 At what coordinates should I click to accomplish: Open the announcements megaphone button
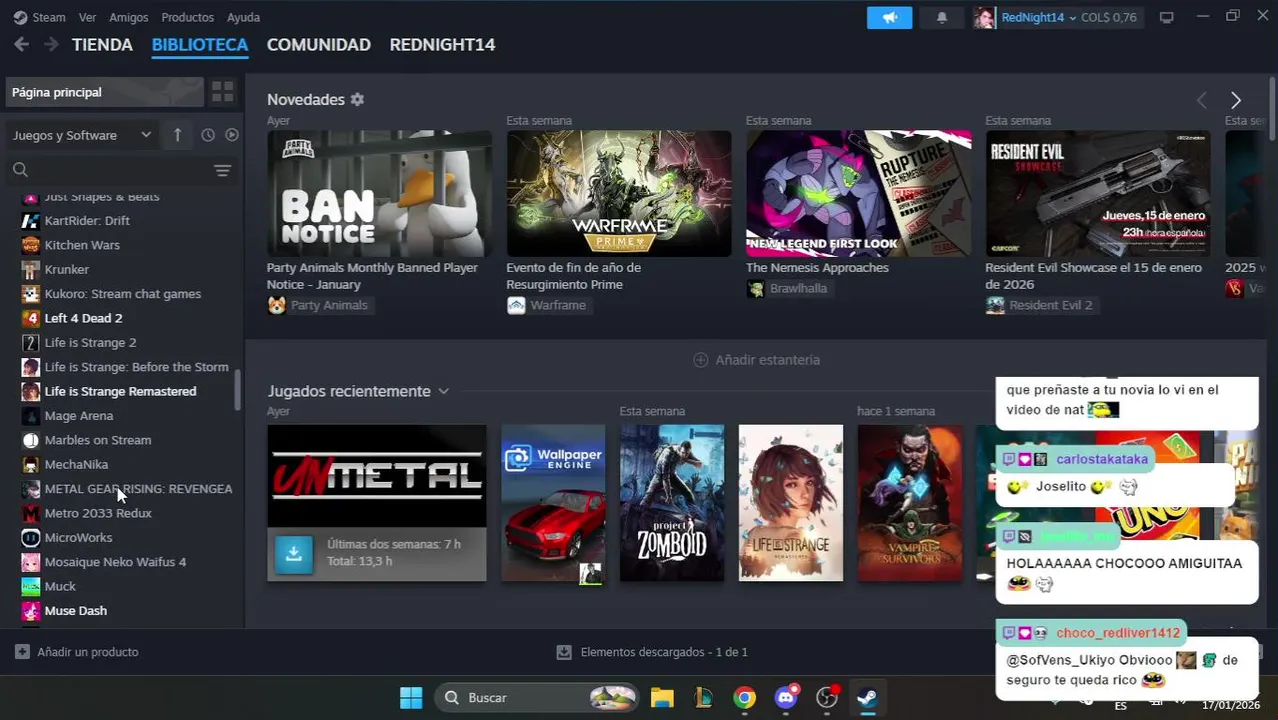tap(889, 17)
